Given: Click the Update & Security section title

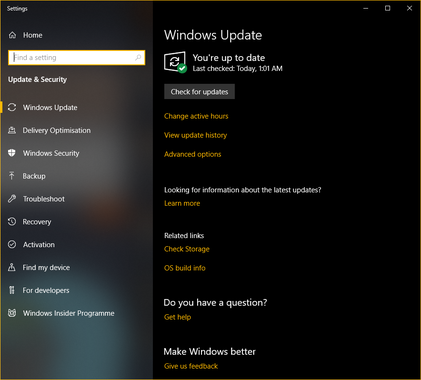Looking at the screenshot, I should pos(37,79).
